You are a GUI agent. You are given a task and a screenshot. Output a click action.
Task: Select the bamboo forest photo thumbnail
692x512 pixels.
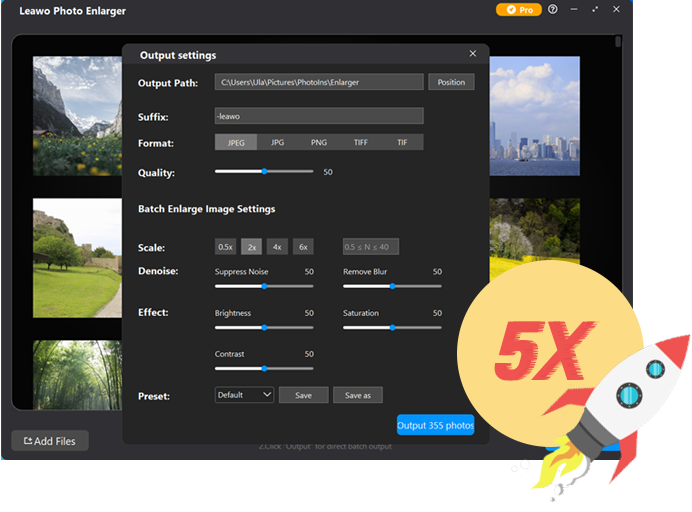77,375
